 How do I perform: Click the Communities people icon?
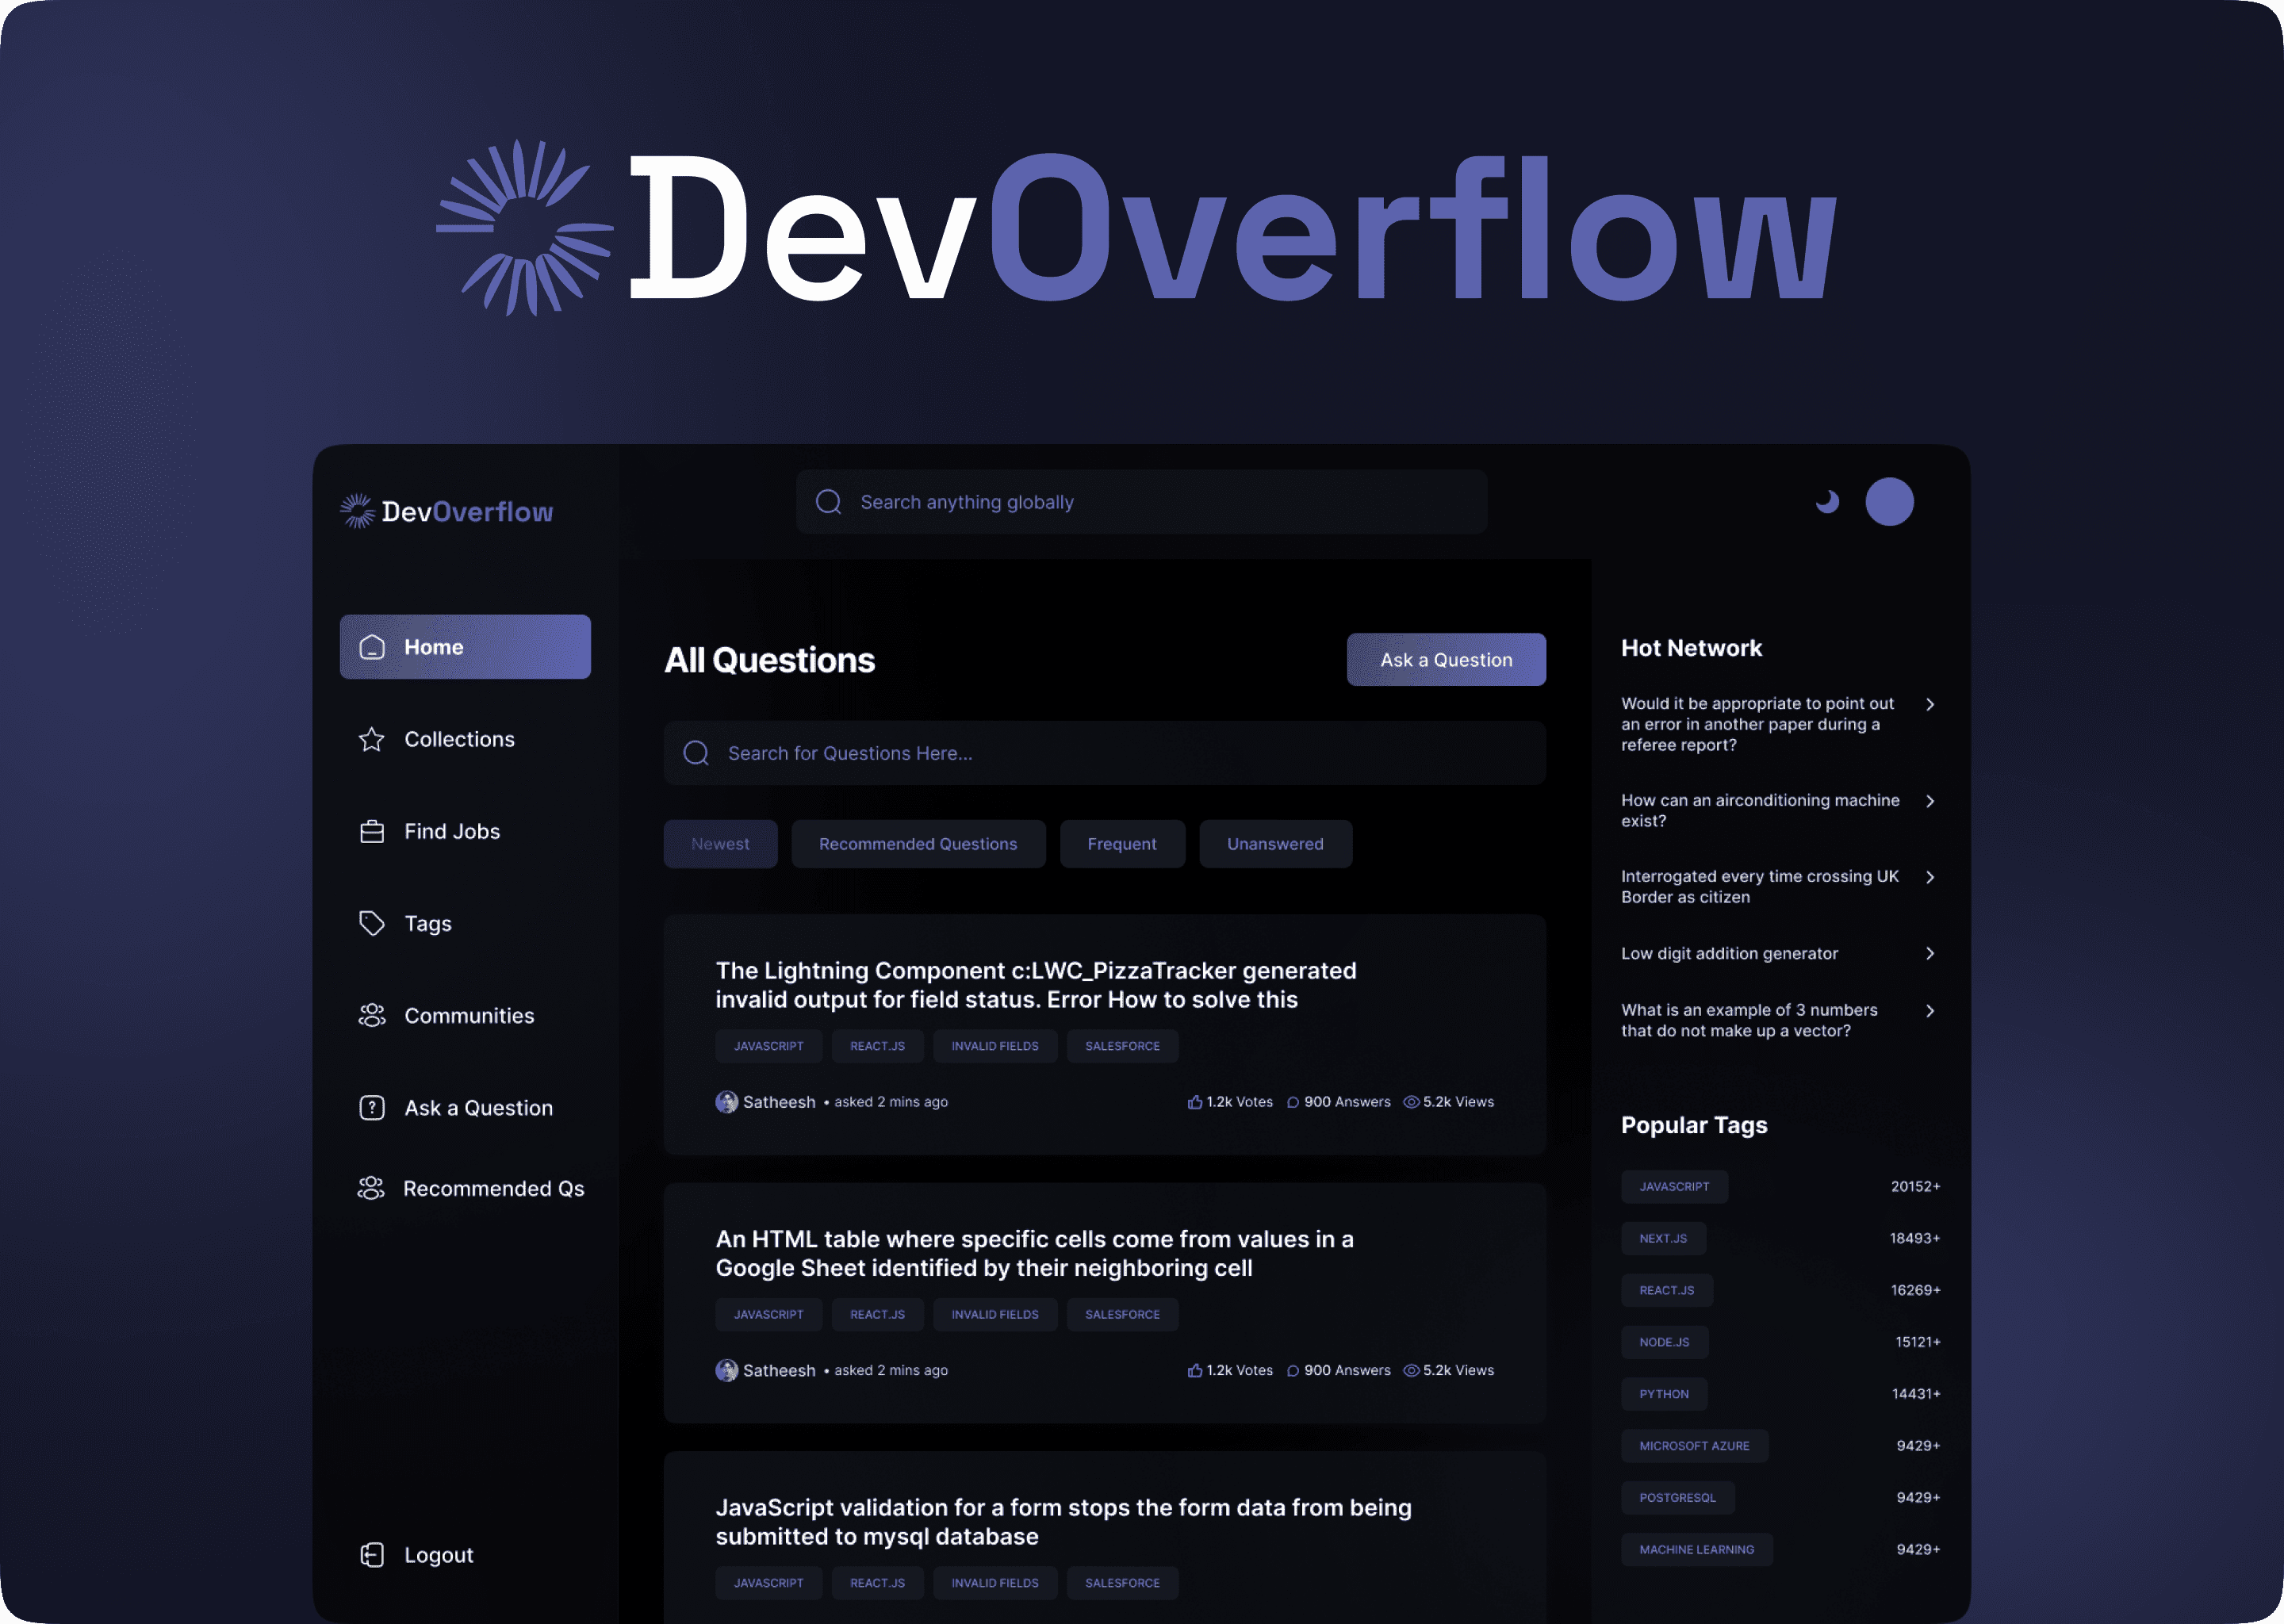click(x=372, y=1015)
